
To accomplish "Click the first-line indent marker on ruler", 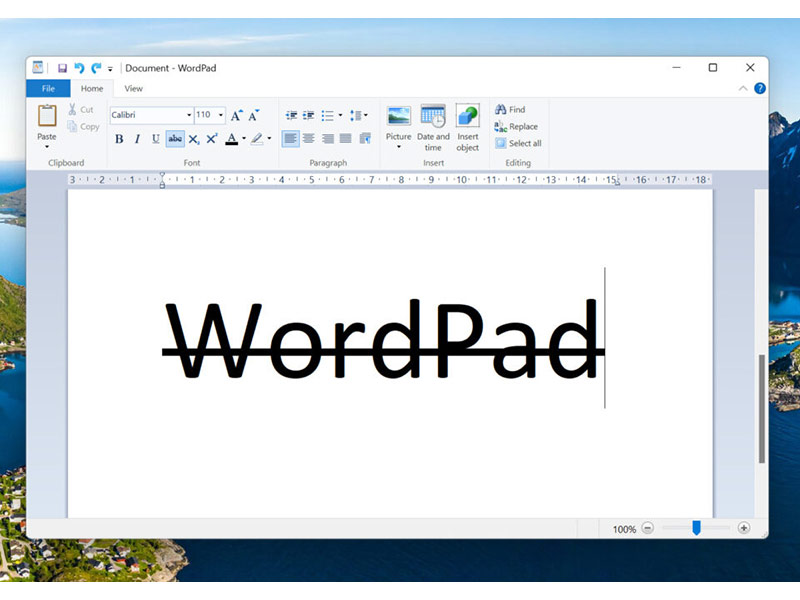I will [162, 175].
